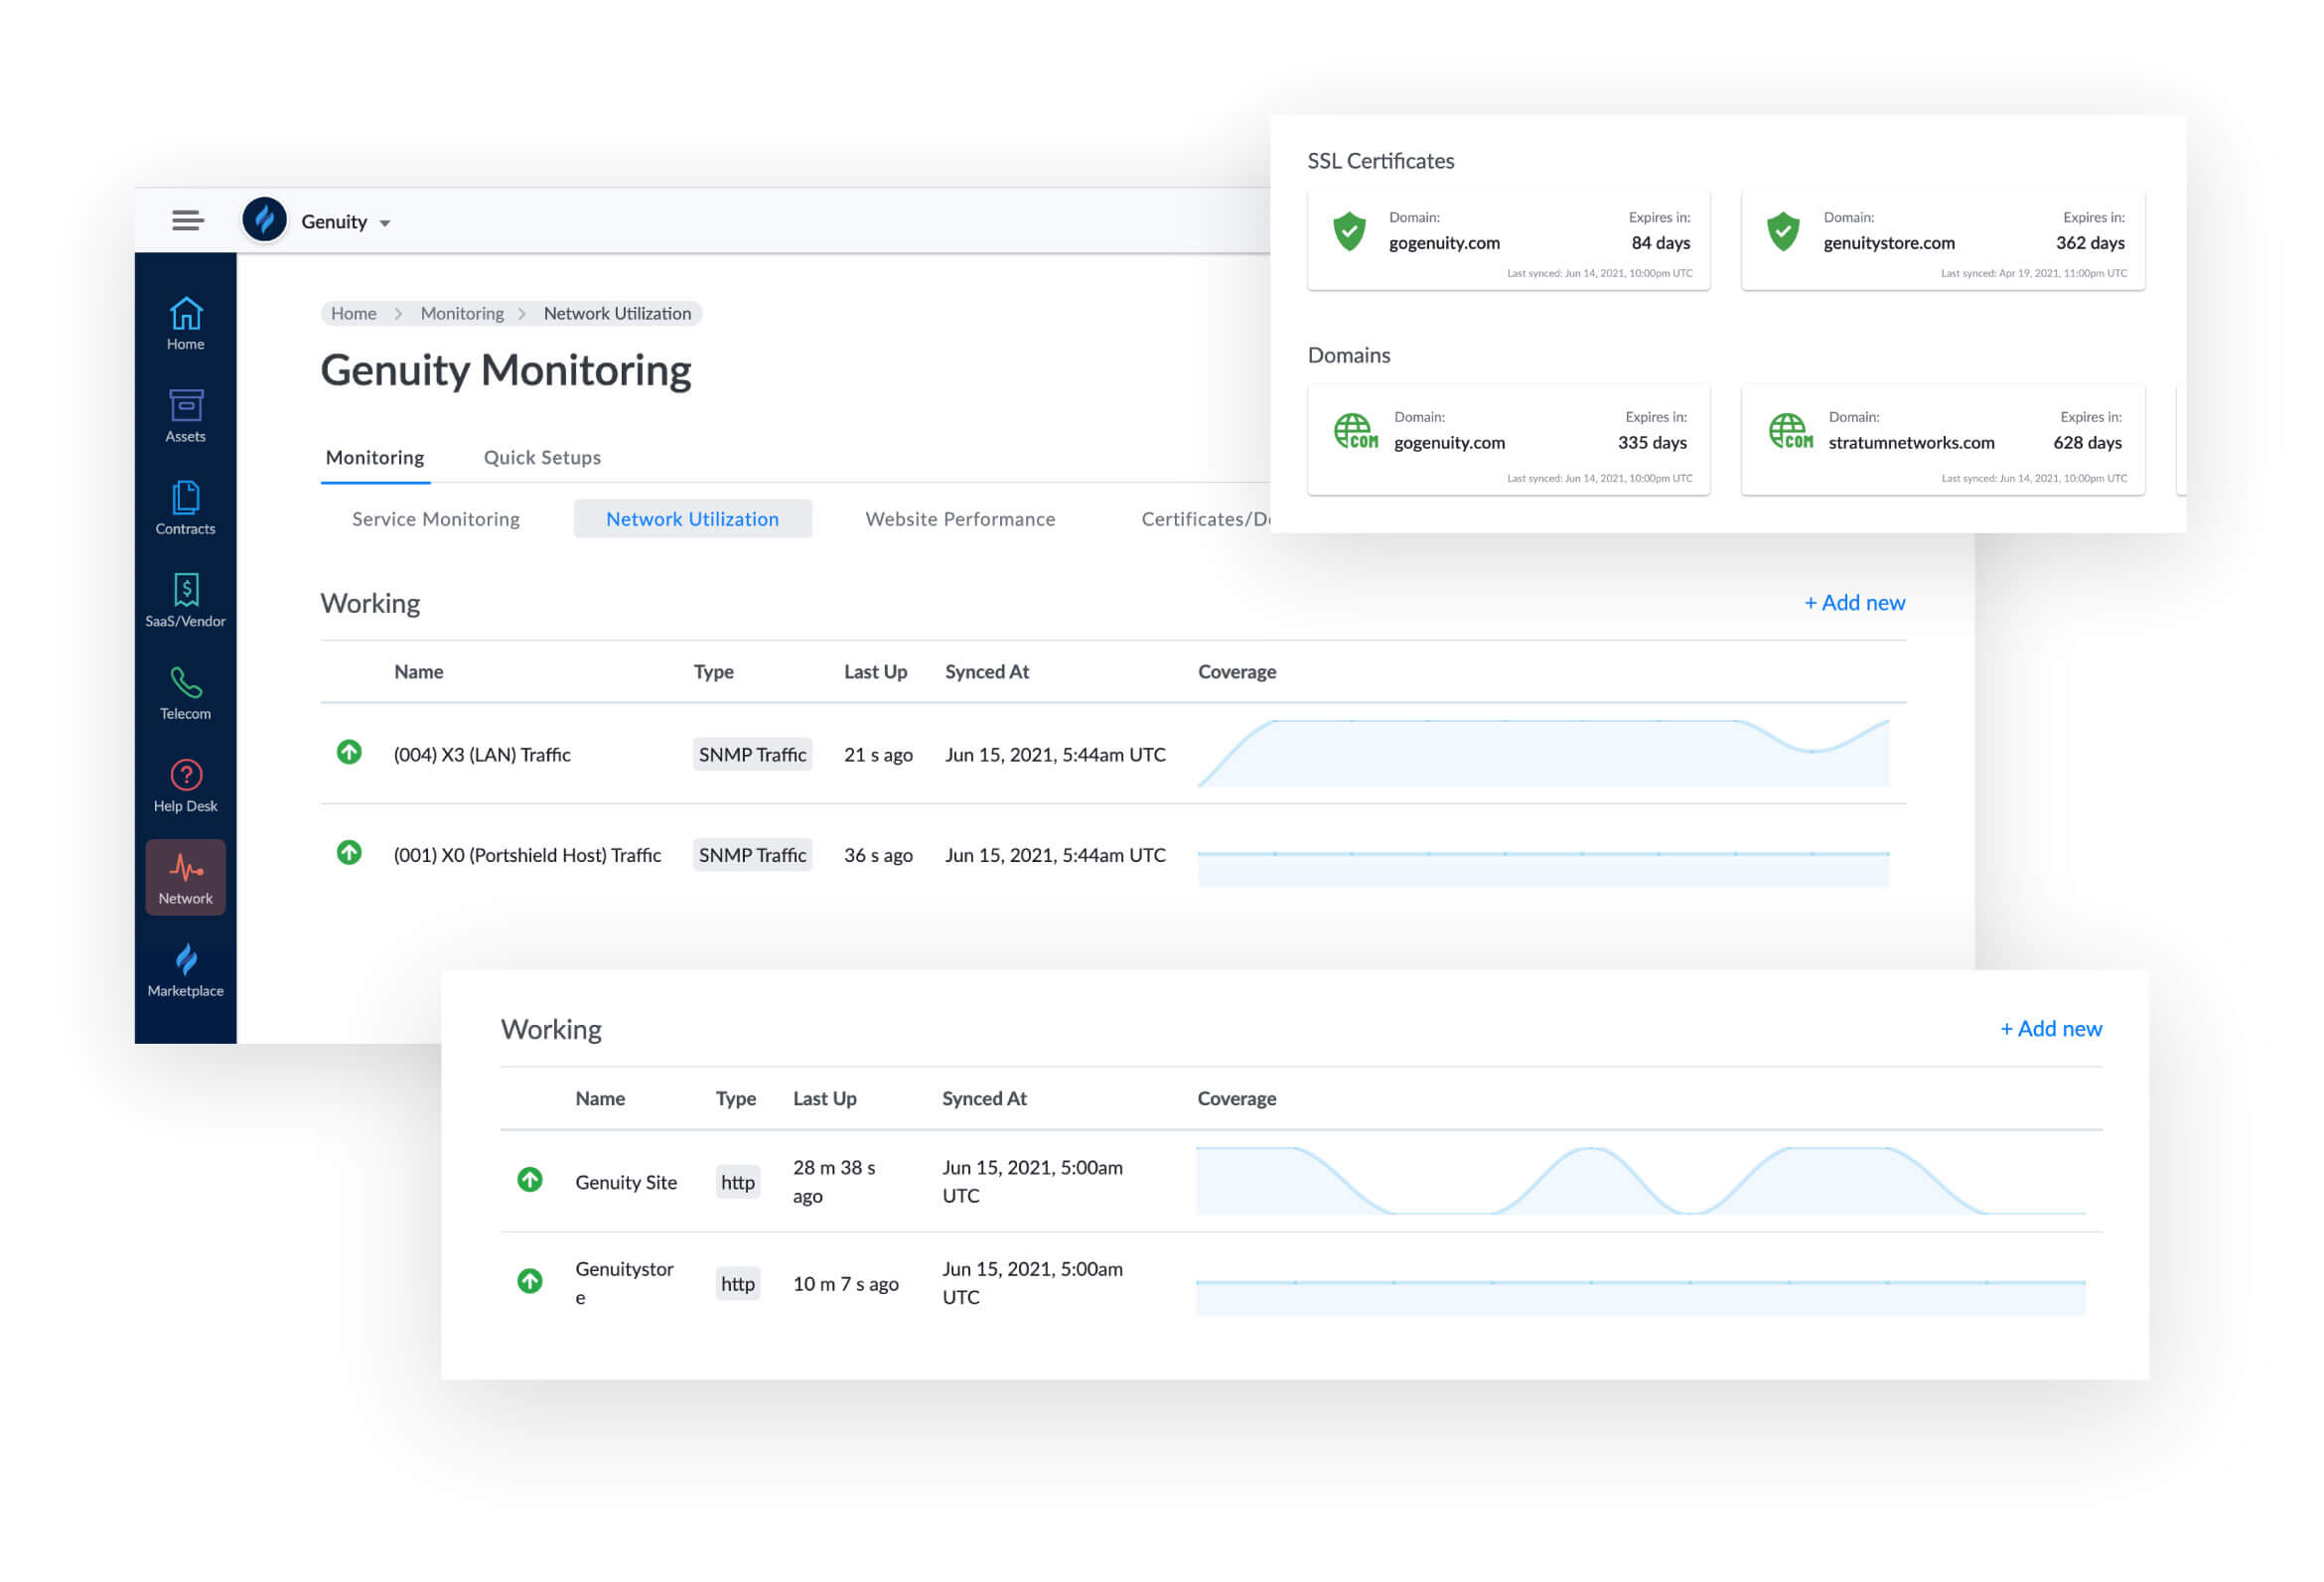The width and height of the screenshot is (2324, 1582).
Task: Open SaaS/Vendor in the sidebar
Action: [186, 601]
